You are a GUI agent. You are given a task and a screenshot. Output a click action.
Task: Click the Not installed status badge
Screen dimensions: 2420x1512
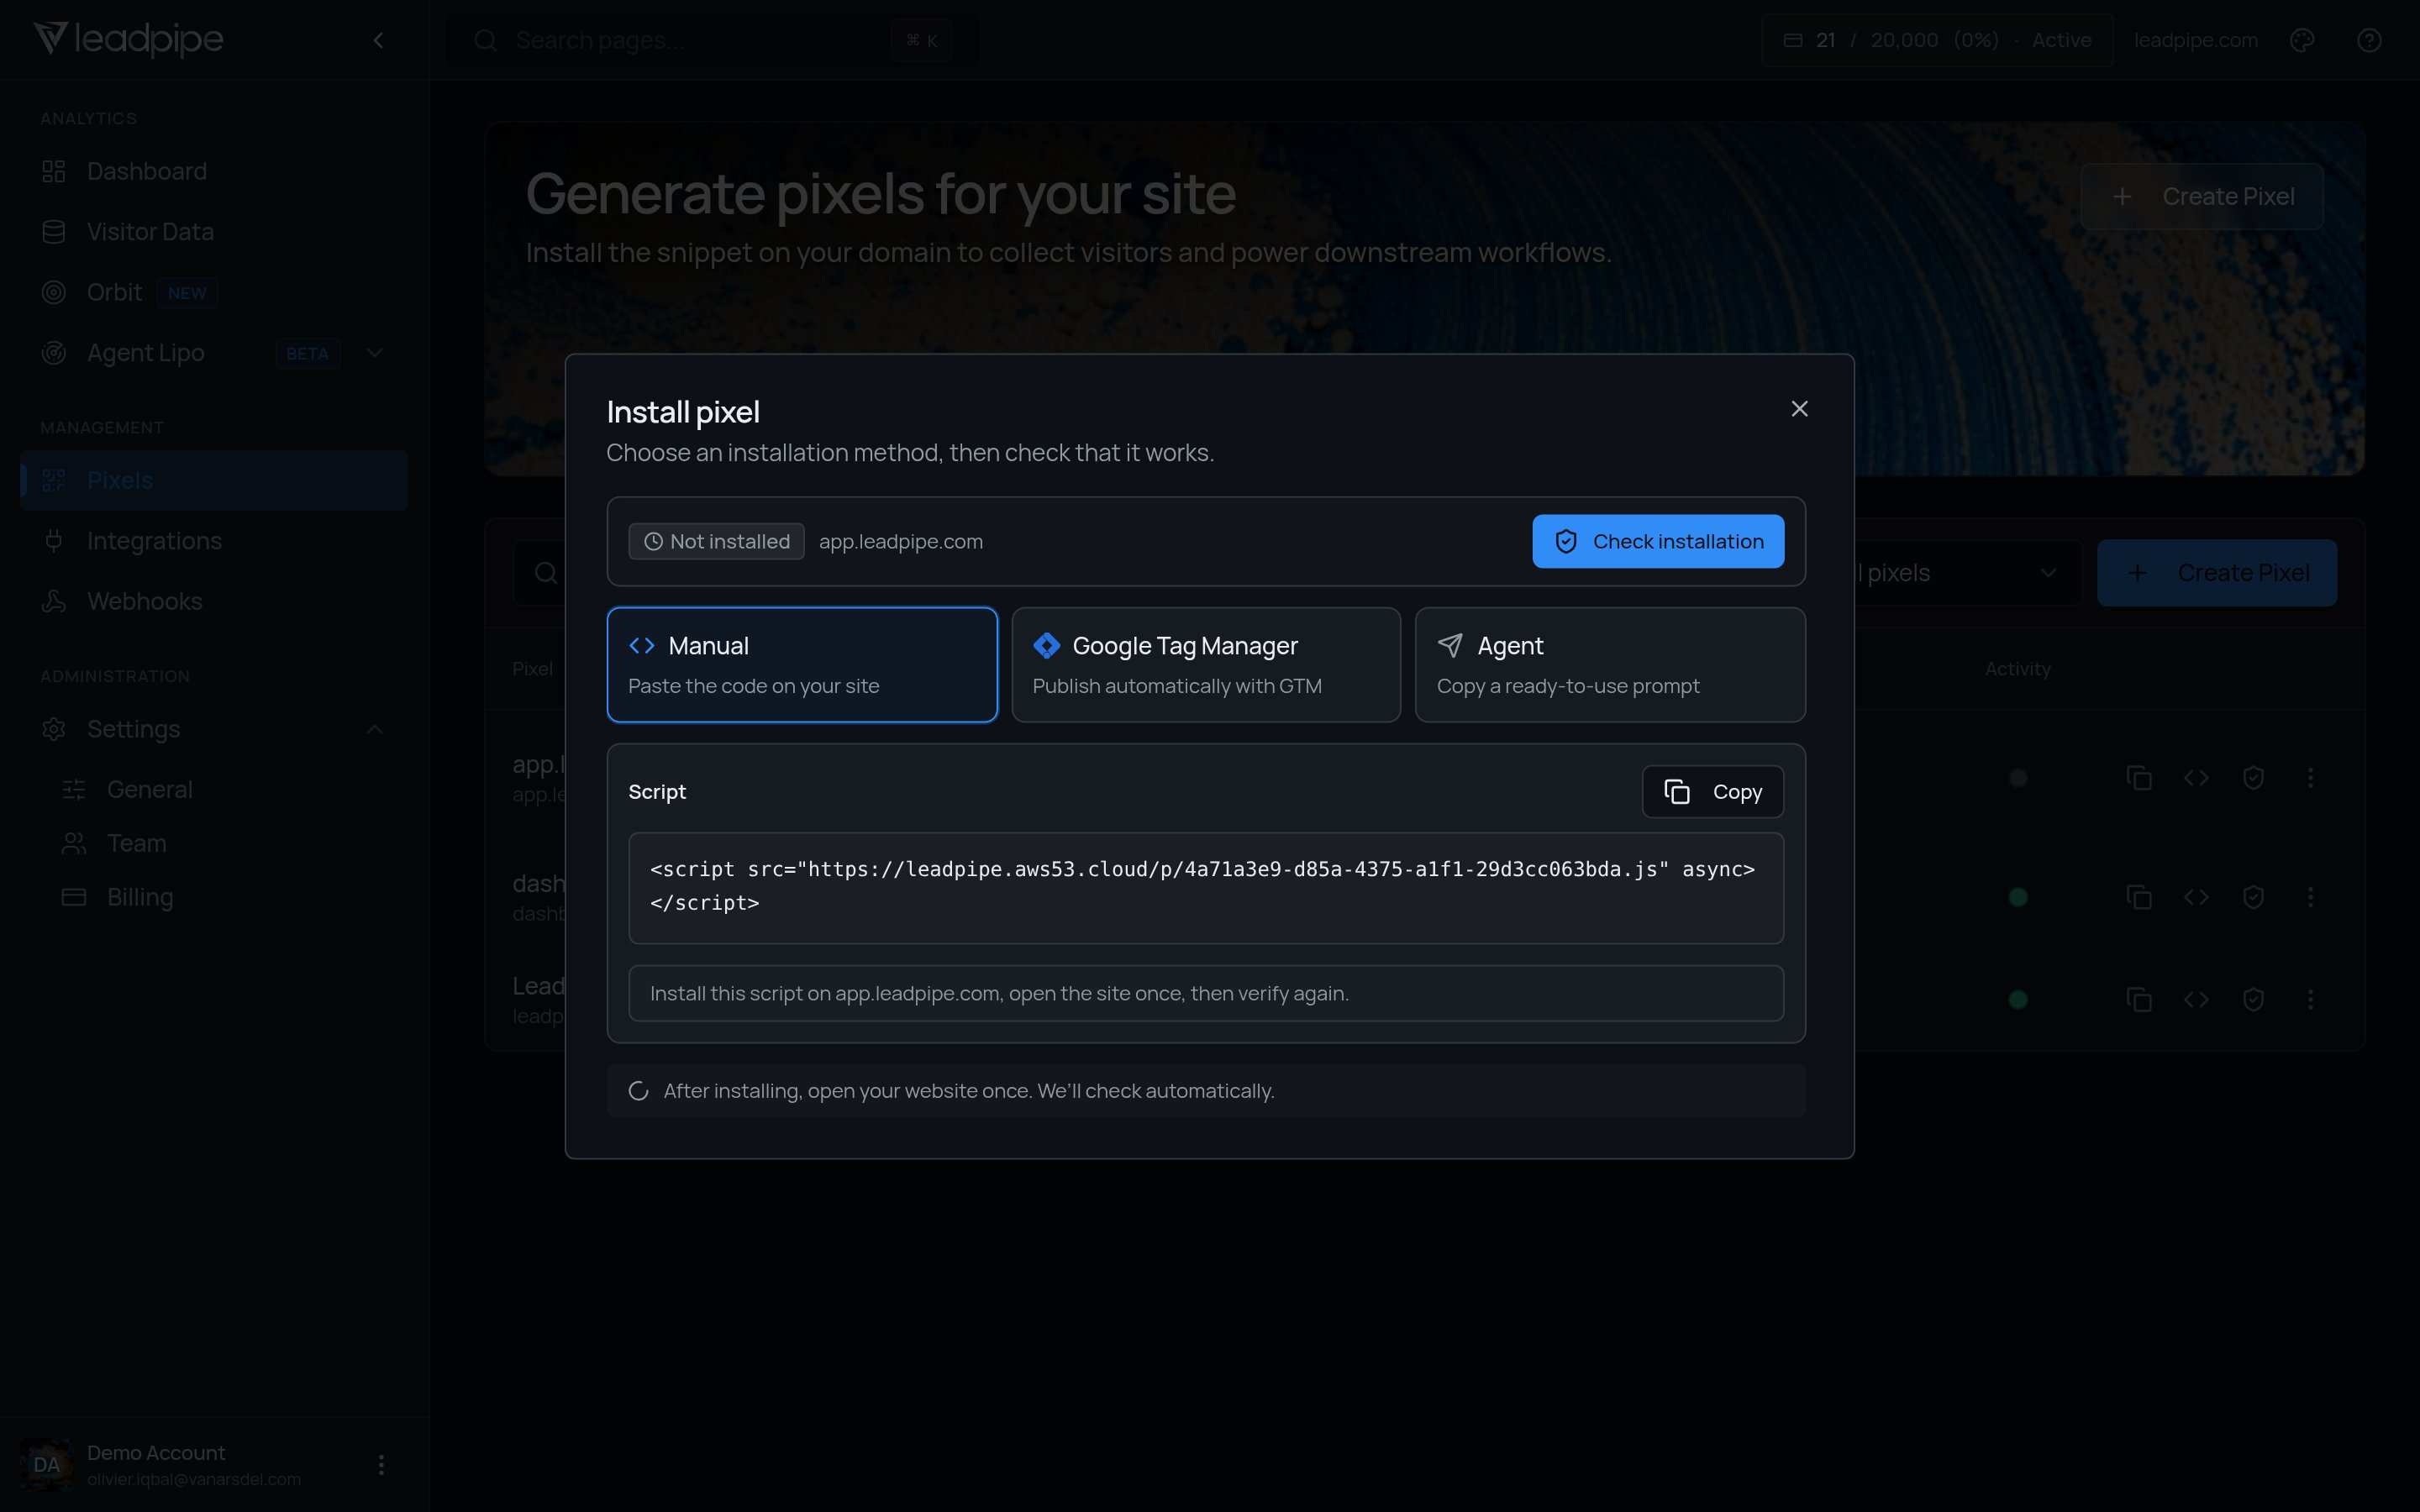716,541
